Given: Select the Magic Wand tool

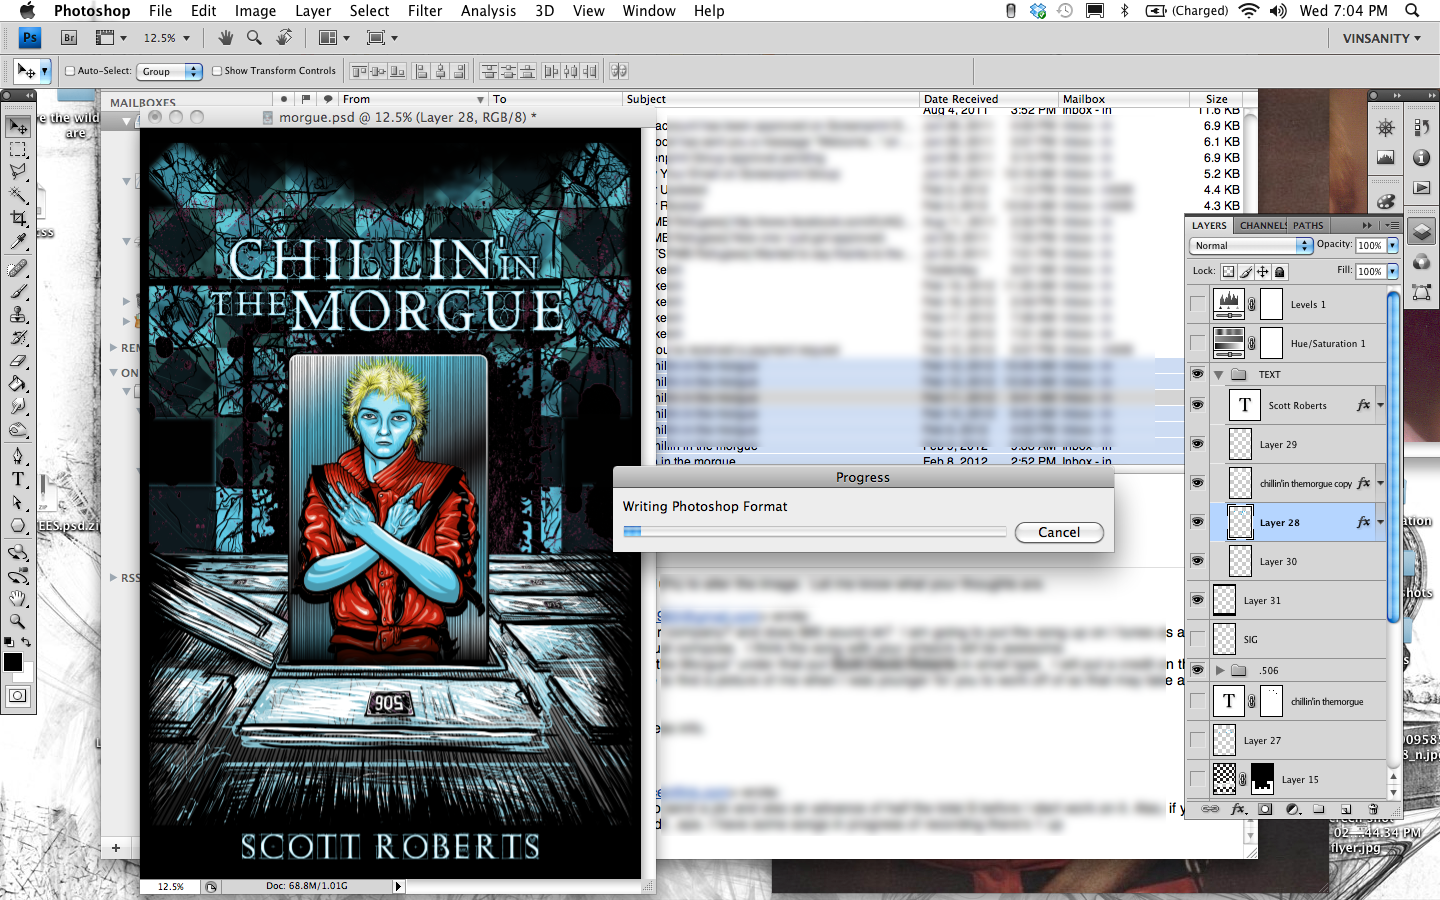Looking at the screenshot, I should 18,195.
